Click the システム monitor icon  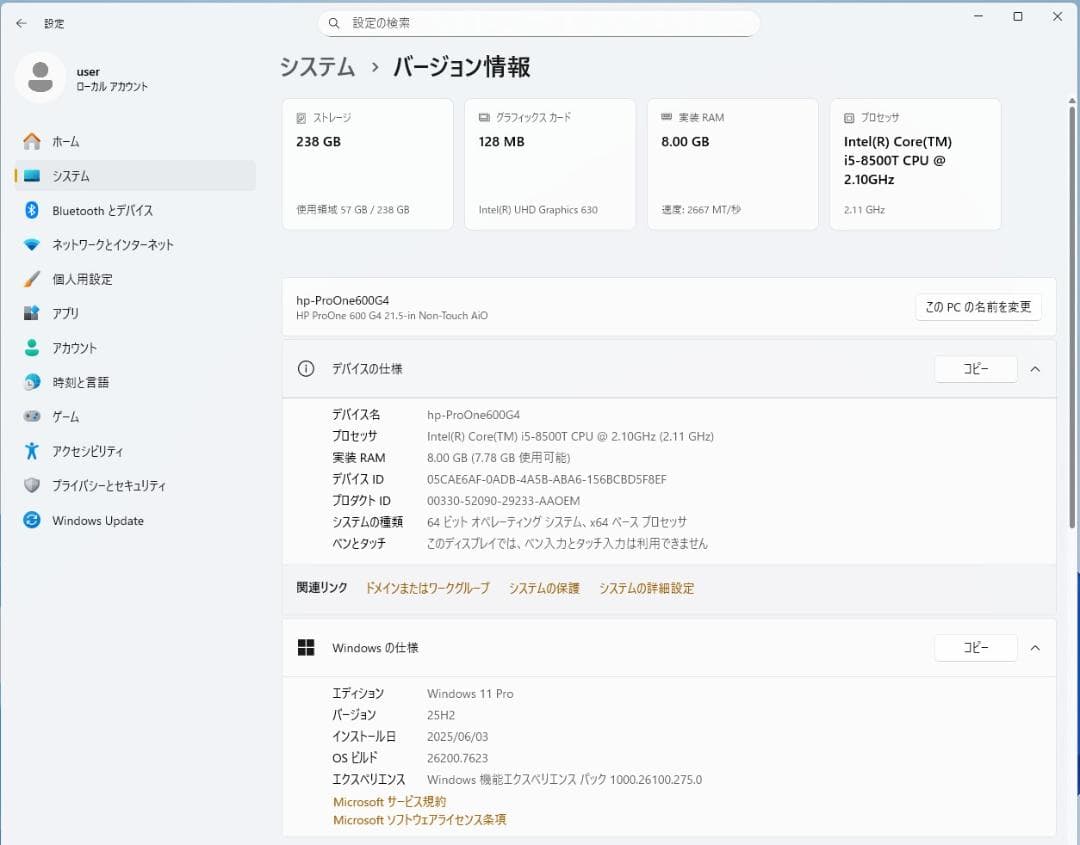click(x=32, y=176)
